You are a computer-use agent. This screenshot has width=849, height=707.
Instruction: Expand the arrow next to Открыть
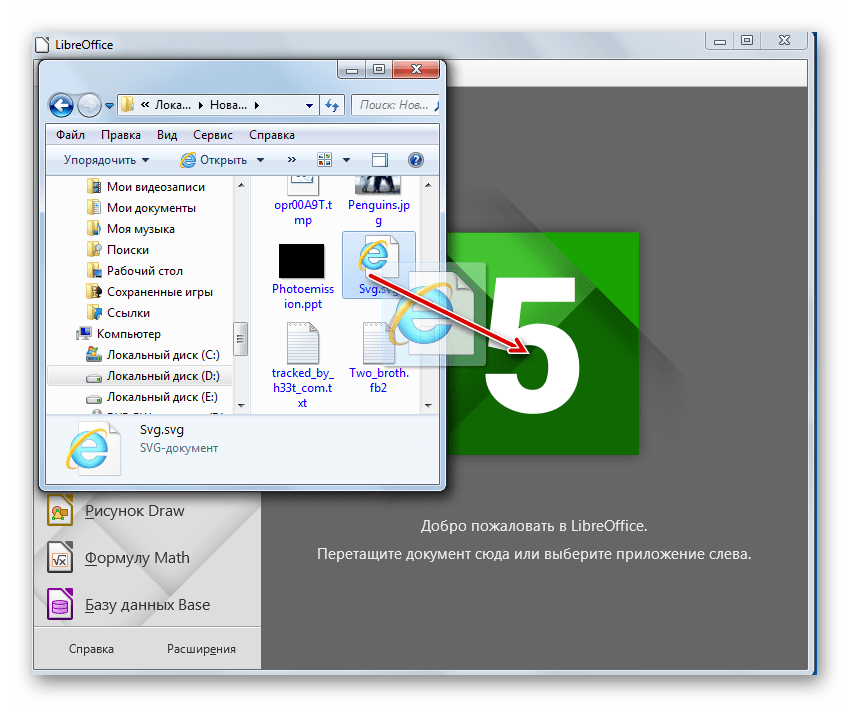(x=261, y=160)
